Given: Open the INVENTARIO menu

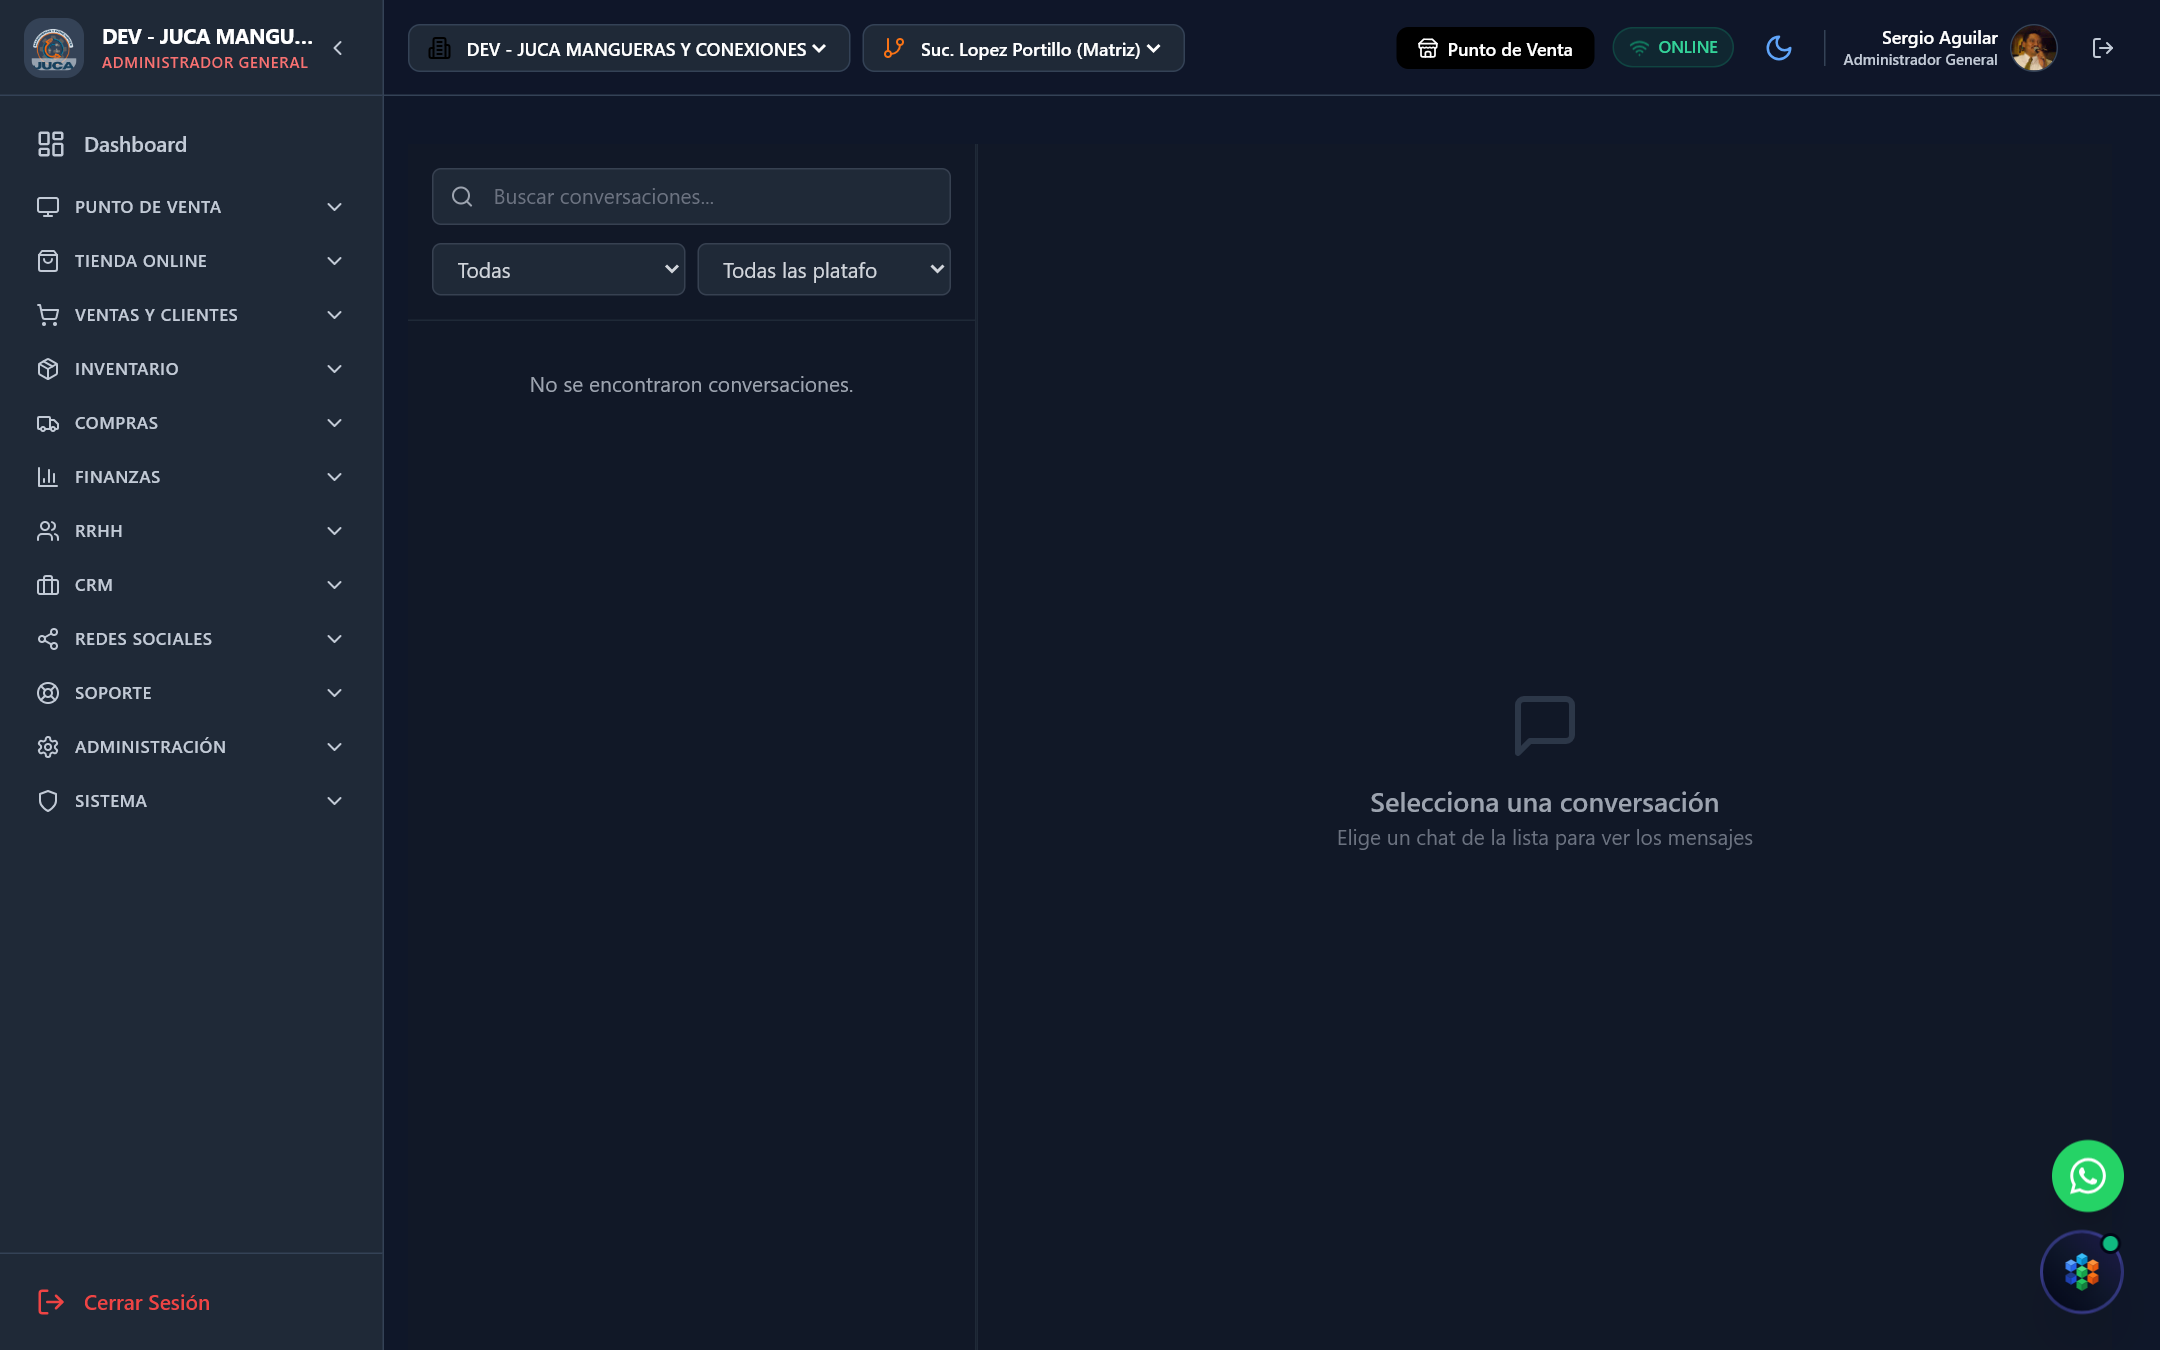Looking at the screenshot, I should [x=190, y=369].
